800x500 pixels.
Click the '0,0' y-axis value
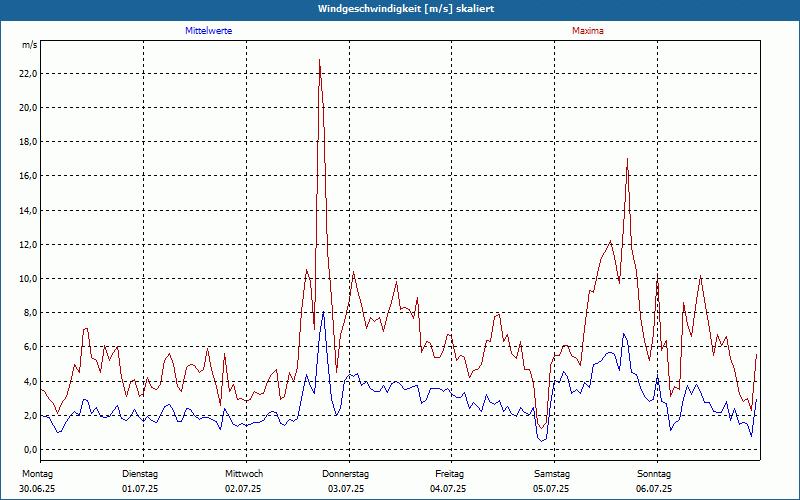(x=30, y=449)
